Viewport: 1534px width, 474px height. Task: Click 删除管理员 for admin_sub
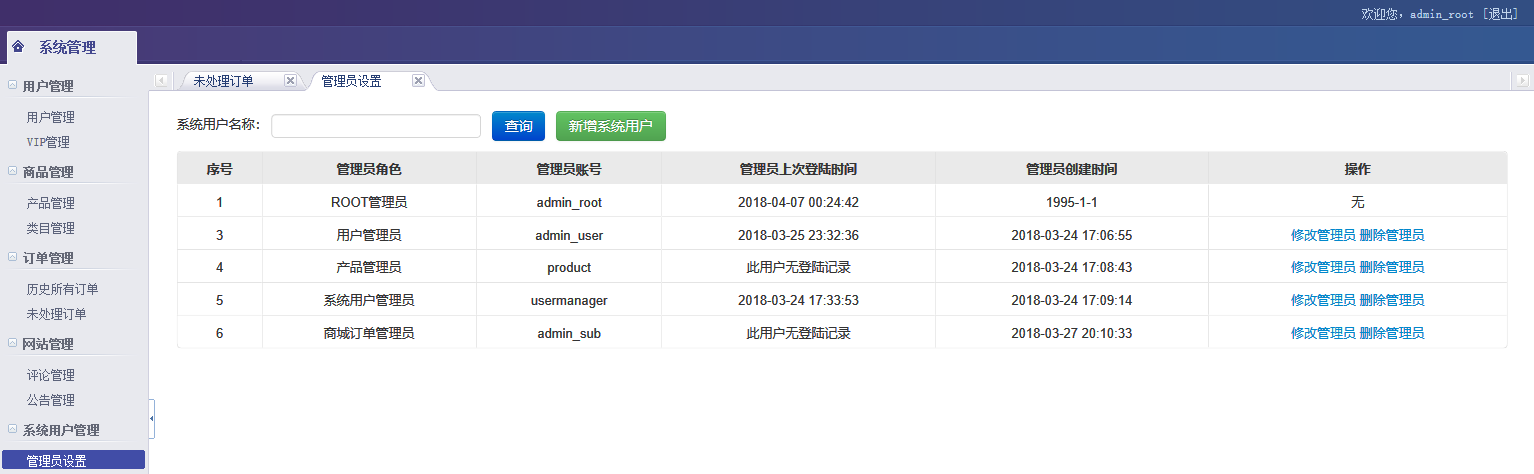point(1392,333)
